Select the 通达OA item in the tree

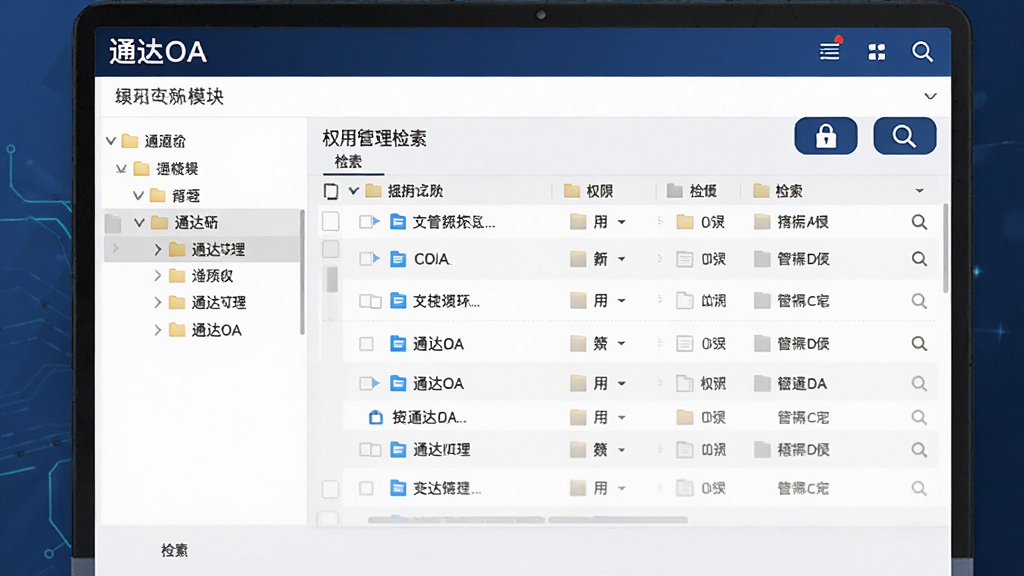(216, 330)
